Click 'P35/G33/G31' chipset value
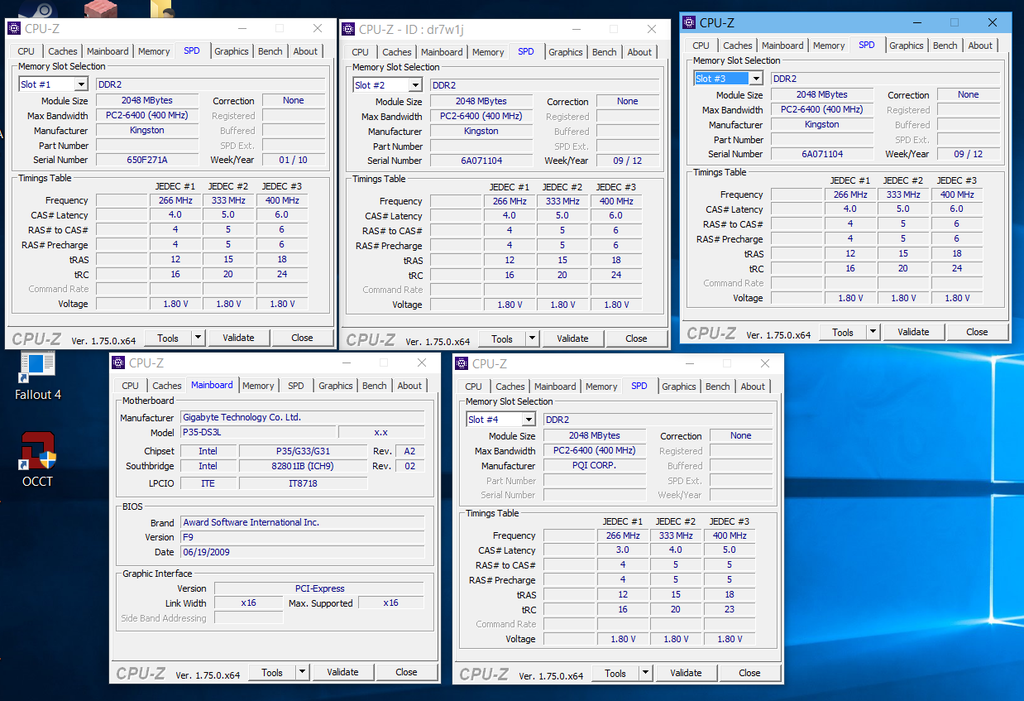 tap(303, 451)
